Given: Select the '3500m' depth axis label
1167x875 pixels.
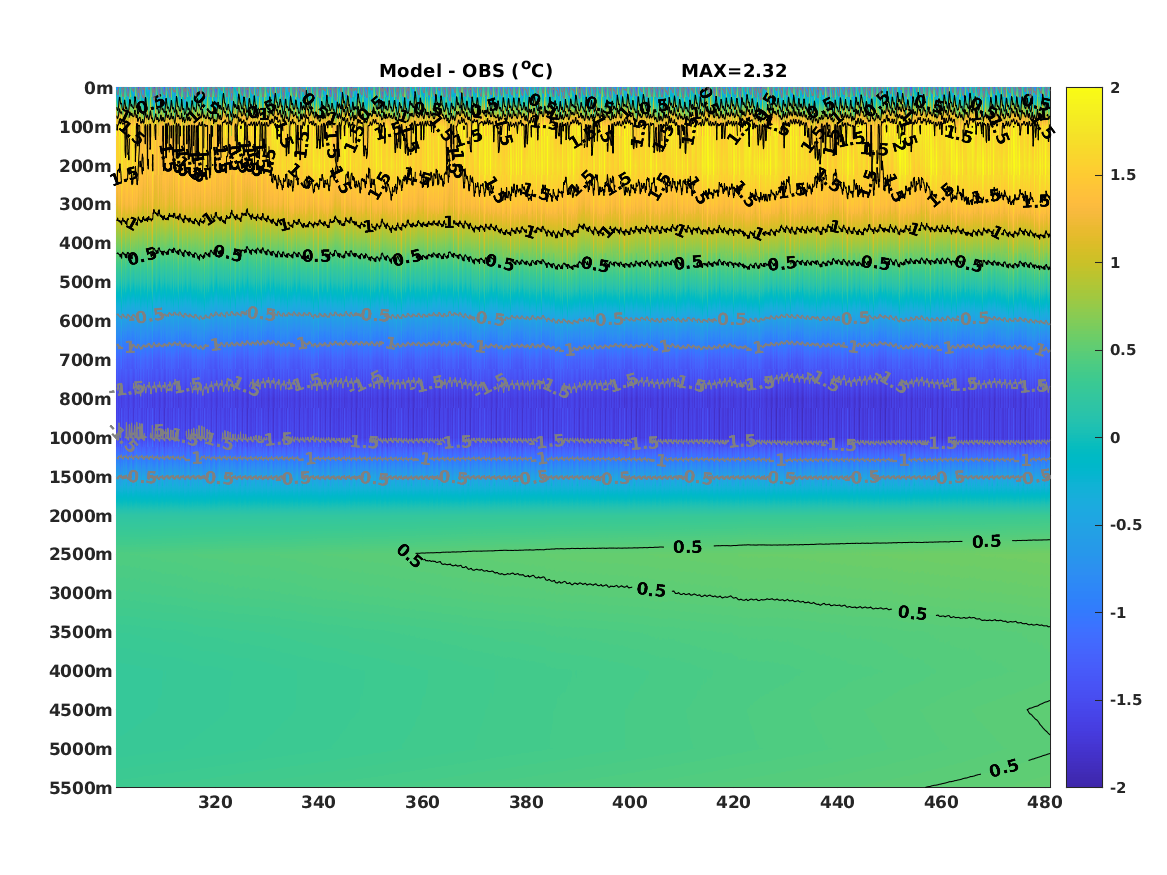Looking at the screenshot, I should [x=81, y=632].
